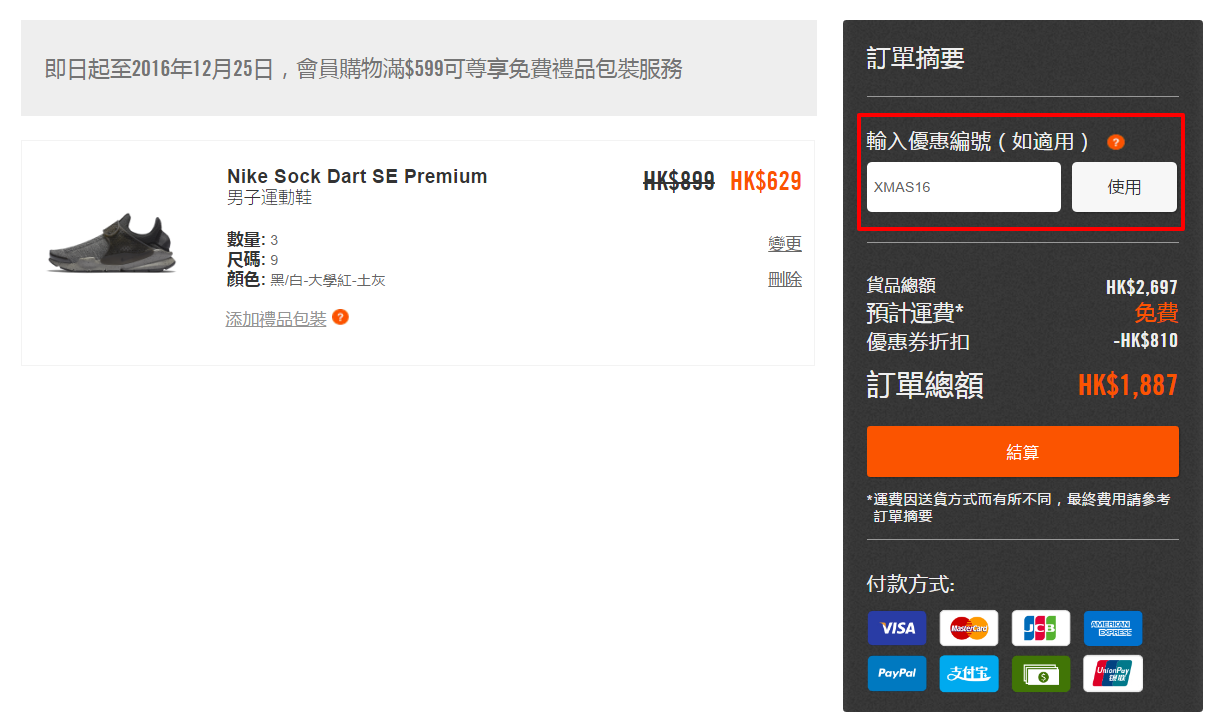This screenshot has height=724, width=1212.
Task: Select the PayPal payment icon
Action: (x=897, y=673)
